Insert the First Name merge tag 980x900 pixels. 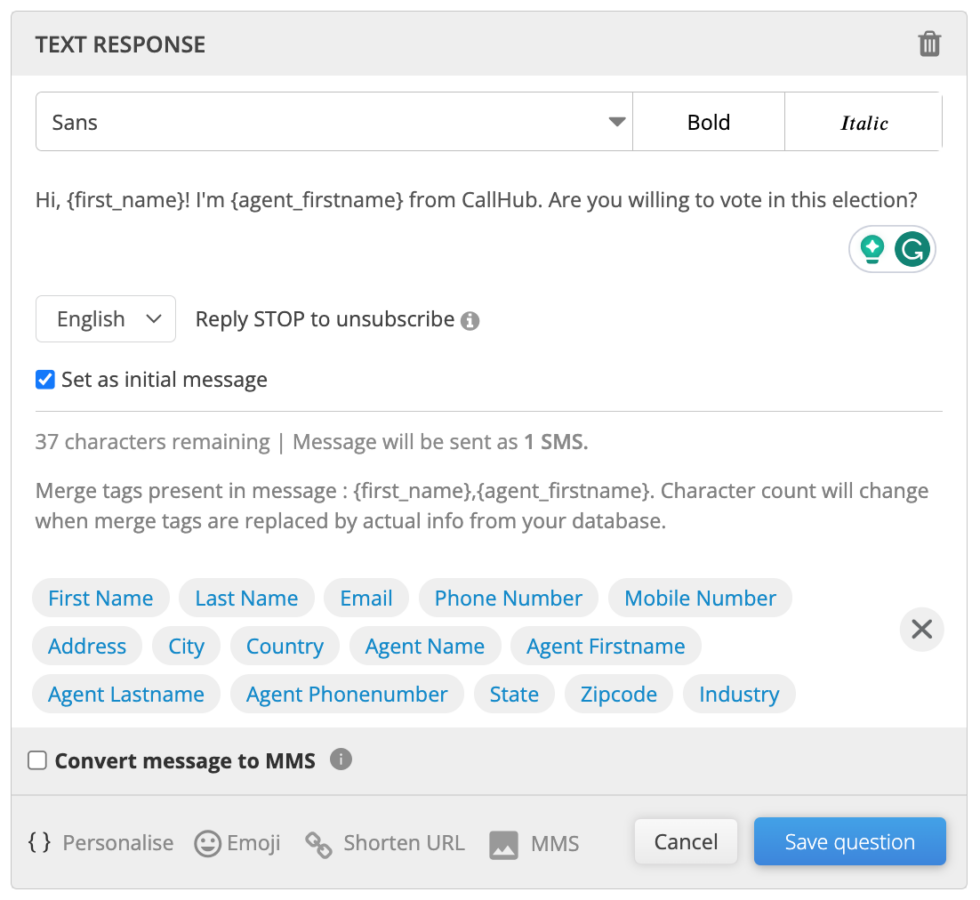[x=101, y=598]
